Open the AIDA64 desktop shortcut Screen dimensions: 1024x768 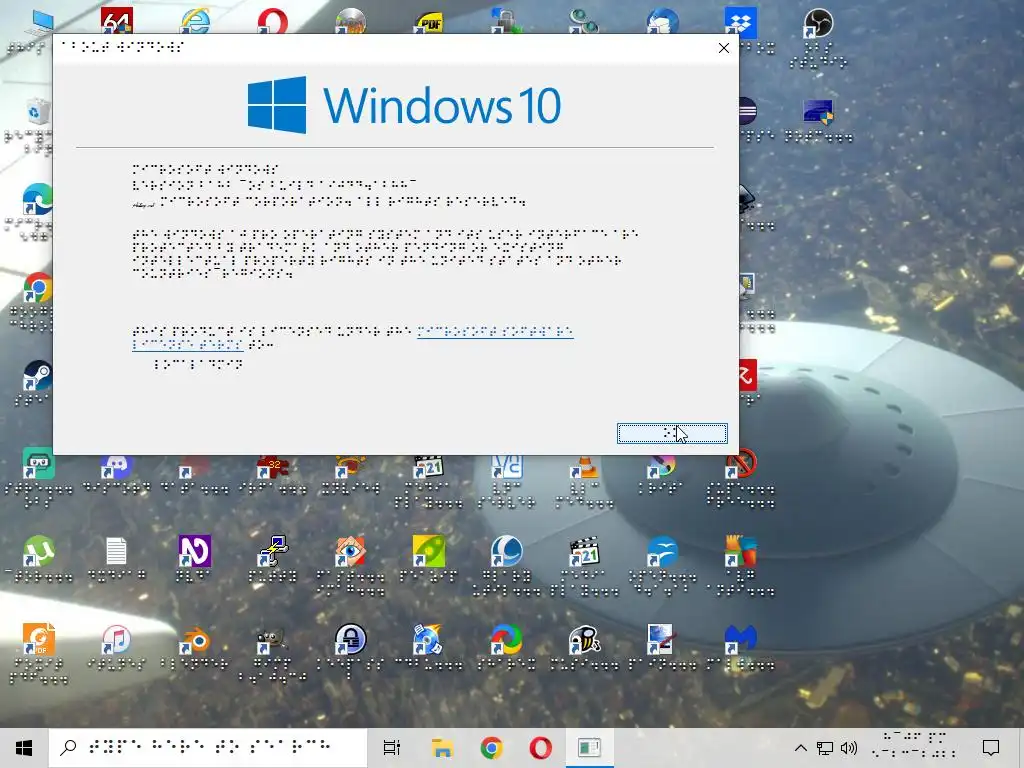point(117,20)
